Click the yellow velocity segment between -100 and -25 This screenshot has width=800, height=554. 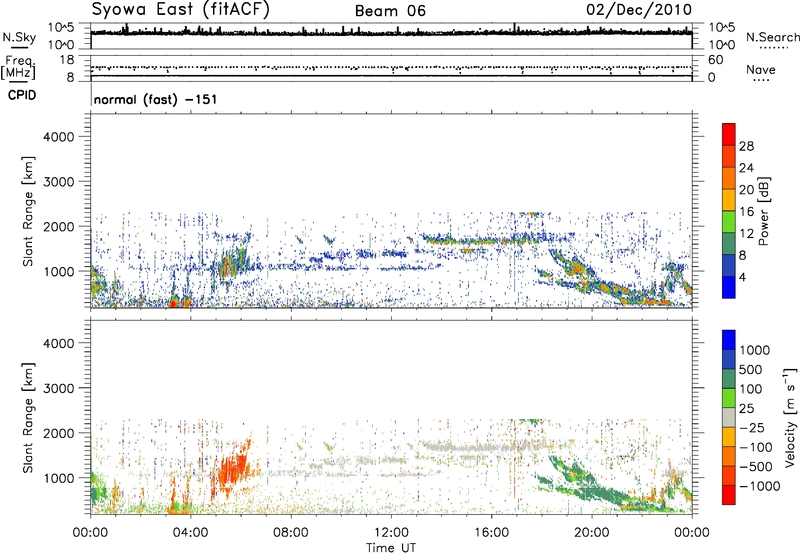point(729,437)
